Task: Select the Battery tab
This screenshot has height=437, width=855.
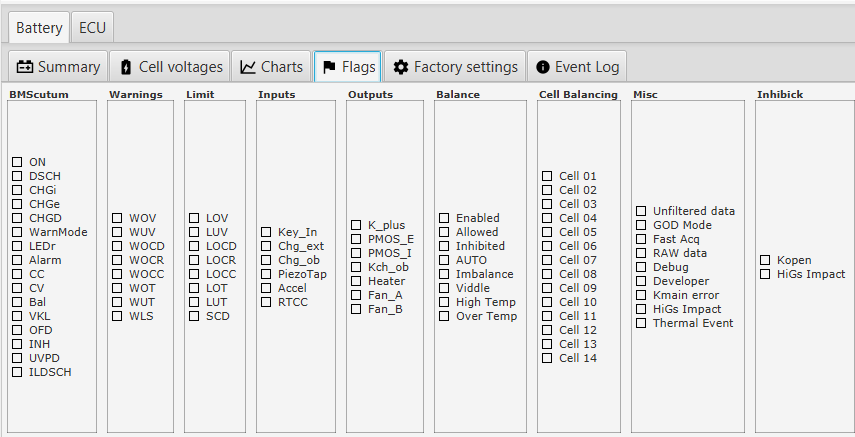Action: (x=39, y=28)
